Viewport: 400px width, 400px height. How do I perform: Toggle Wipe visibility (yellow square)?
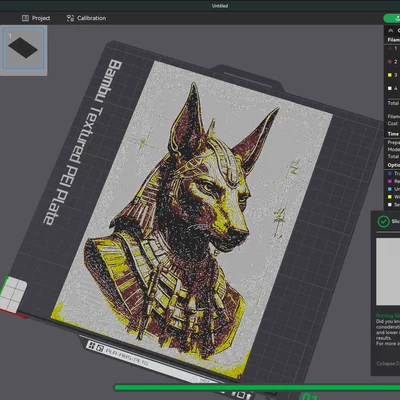(x=389, y=197)
